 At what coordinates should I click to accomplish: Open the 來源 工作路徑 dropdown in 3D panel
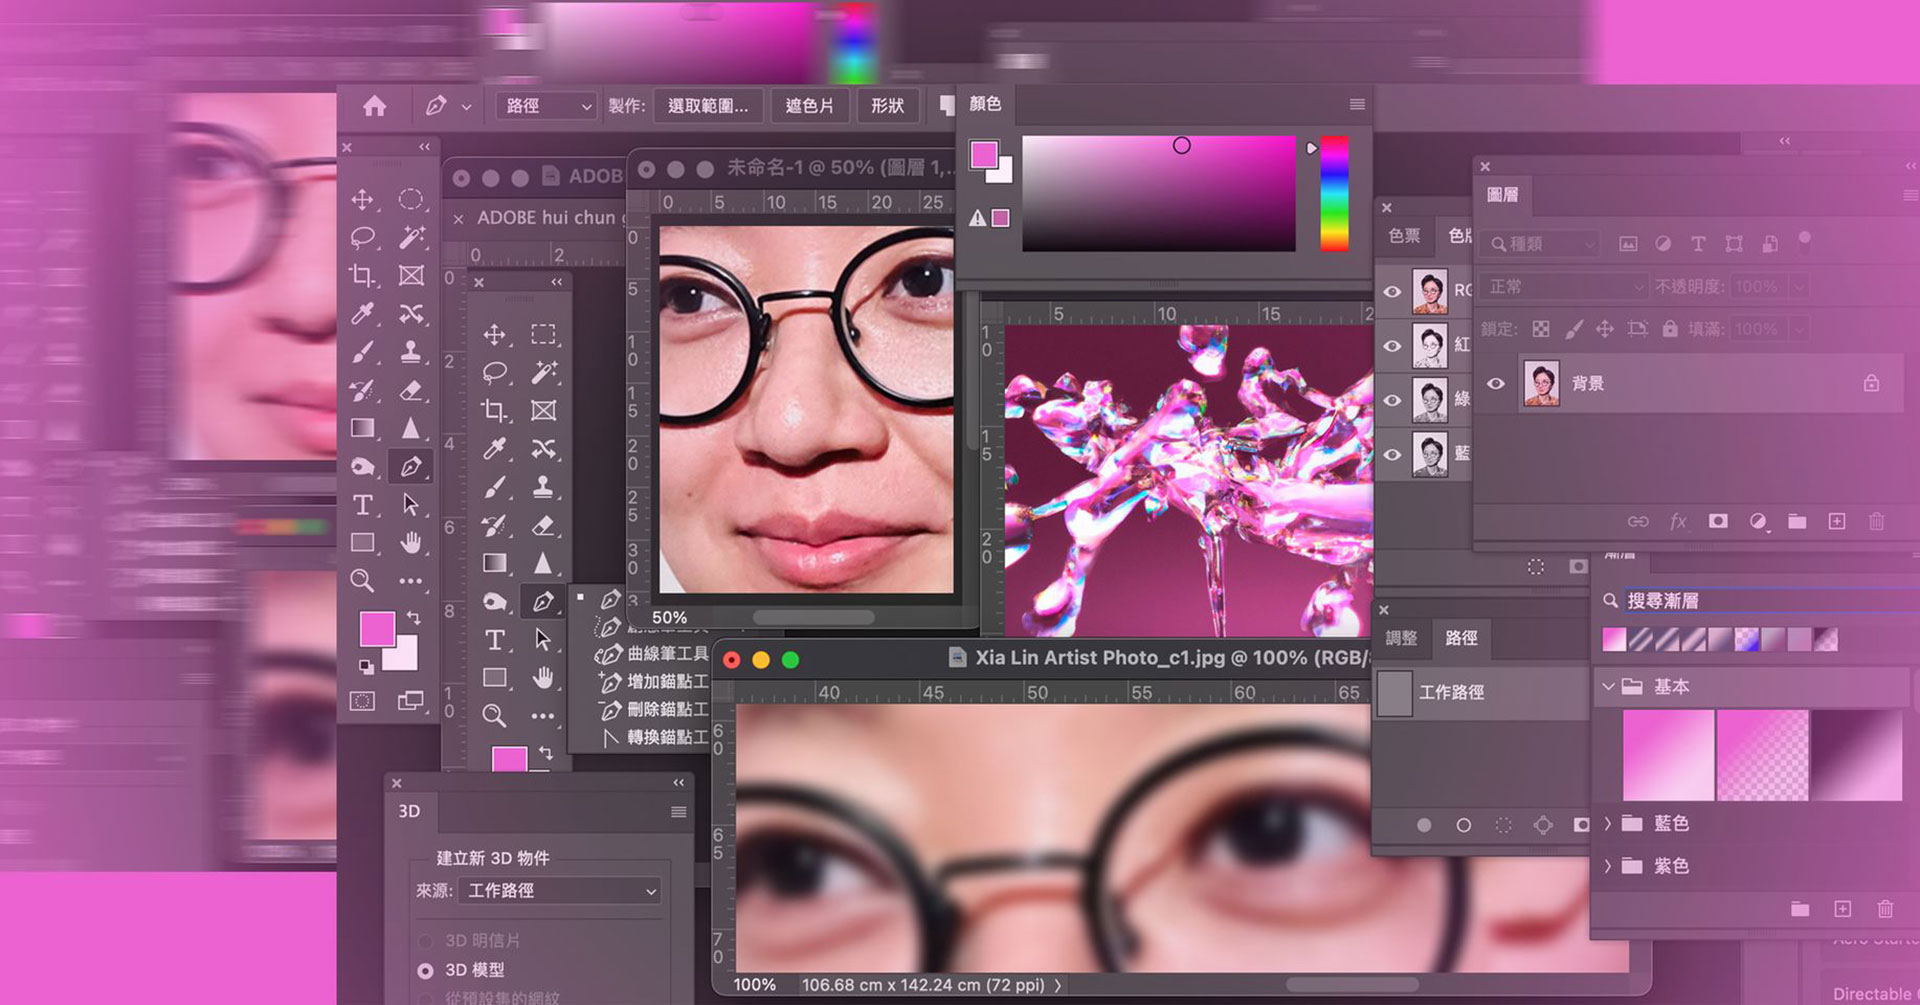[560, 890]
